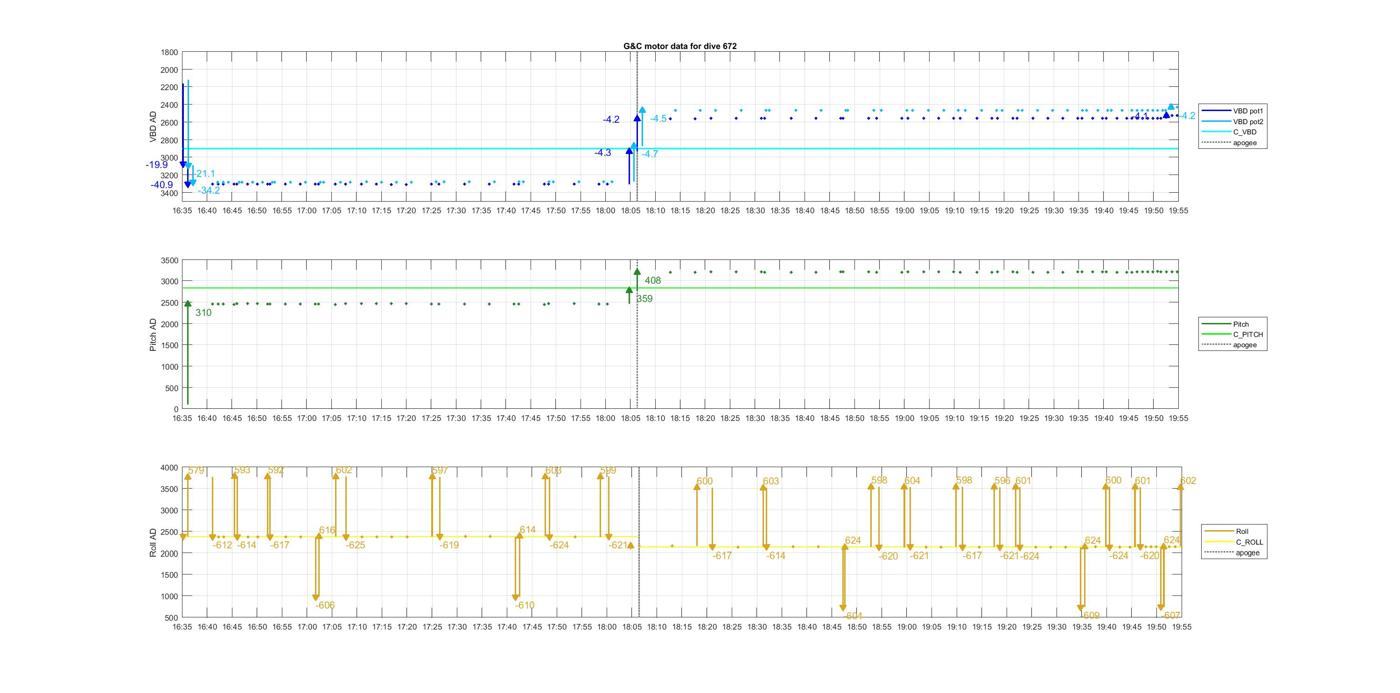Click the "604" roll annotation

[912, 481]
